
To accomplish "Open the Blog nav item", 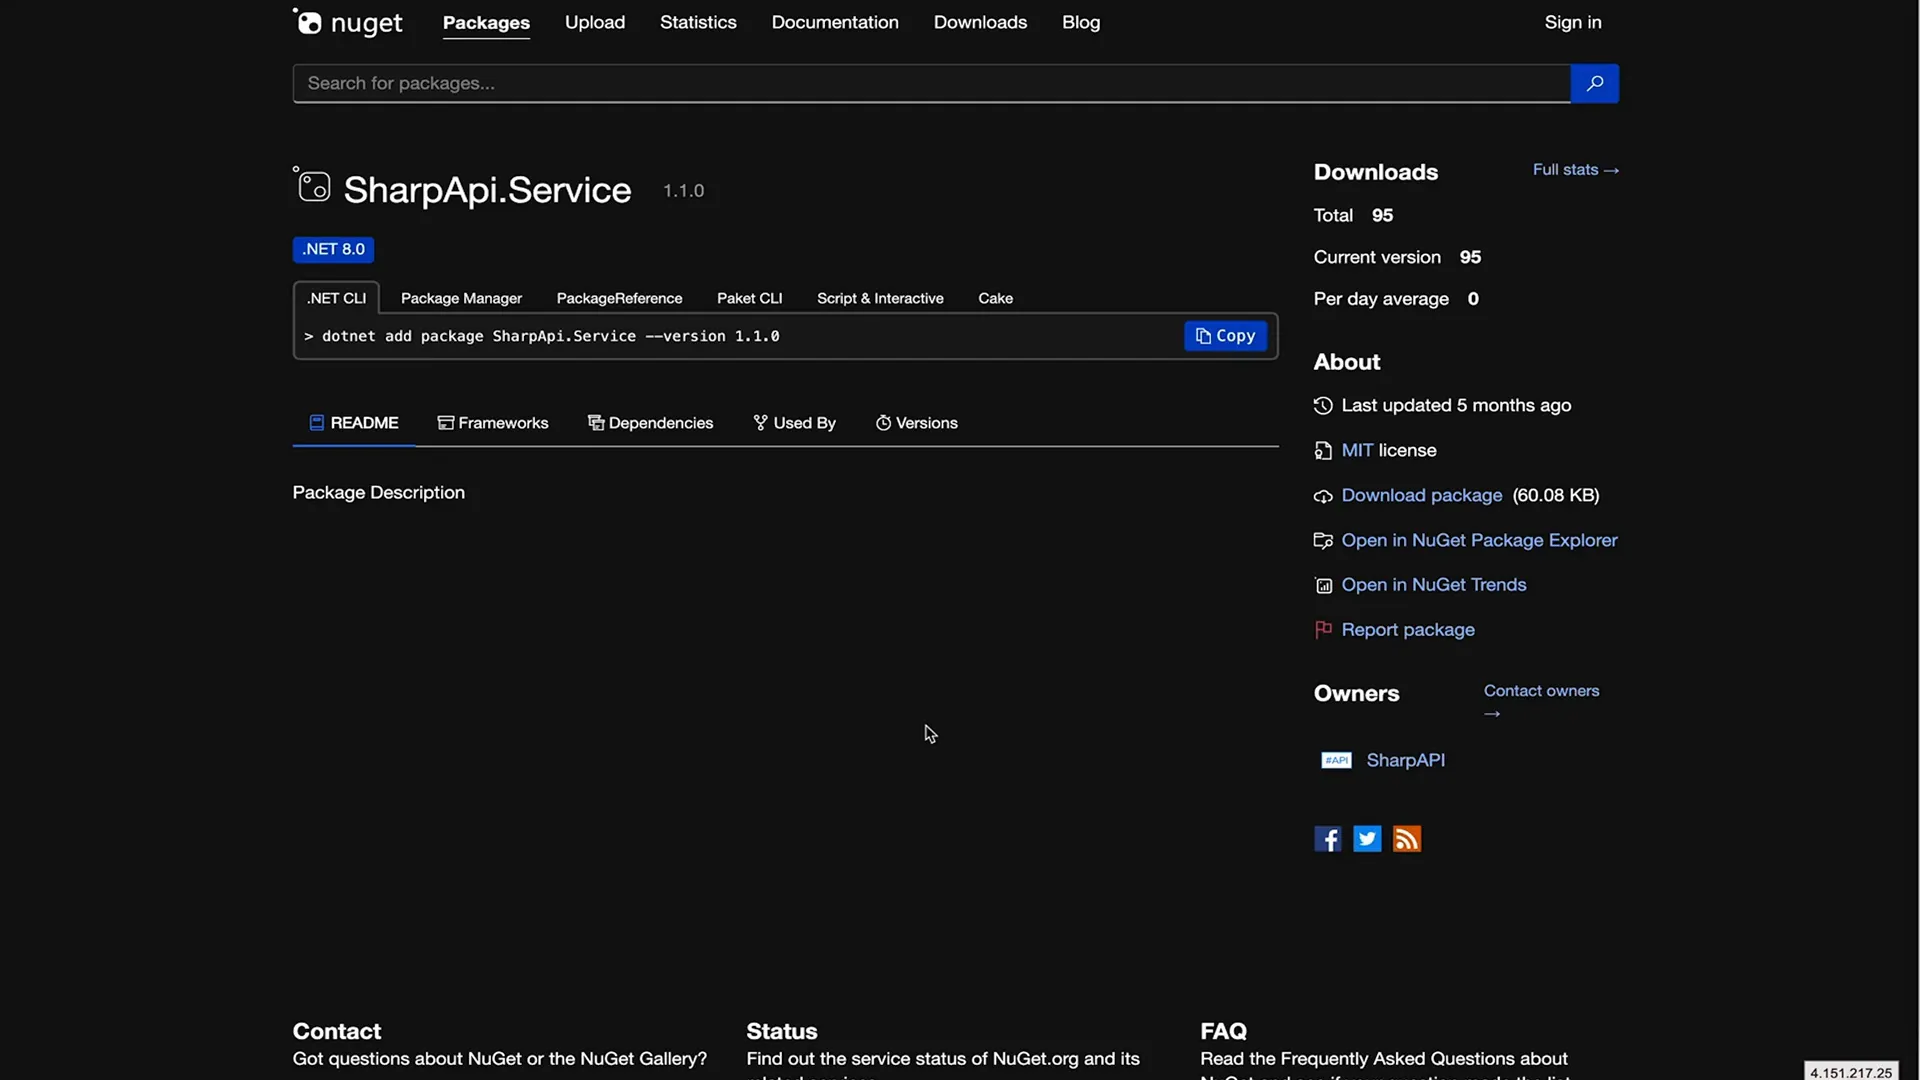I will point(1081,22).
